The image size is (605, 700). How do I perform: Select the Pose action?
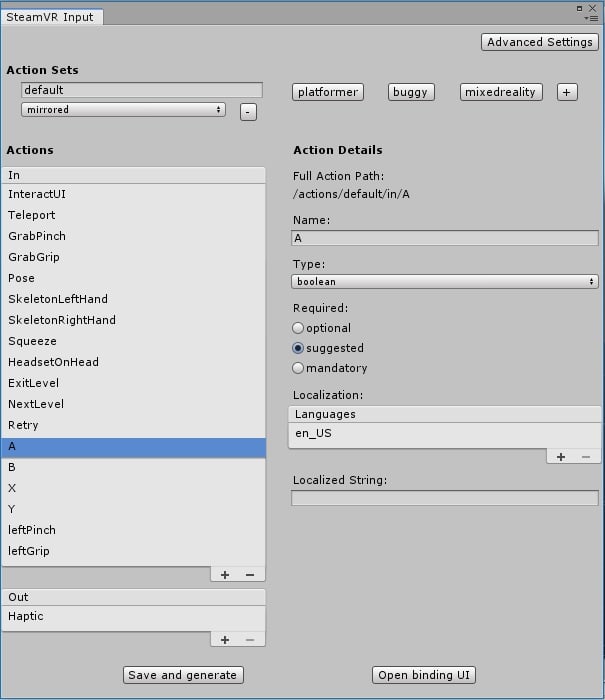133,278
